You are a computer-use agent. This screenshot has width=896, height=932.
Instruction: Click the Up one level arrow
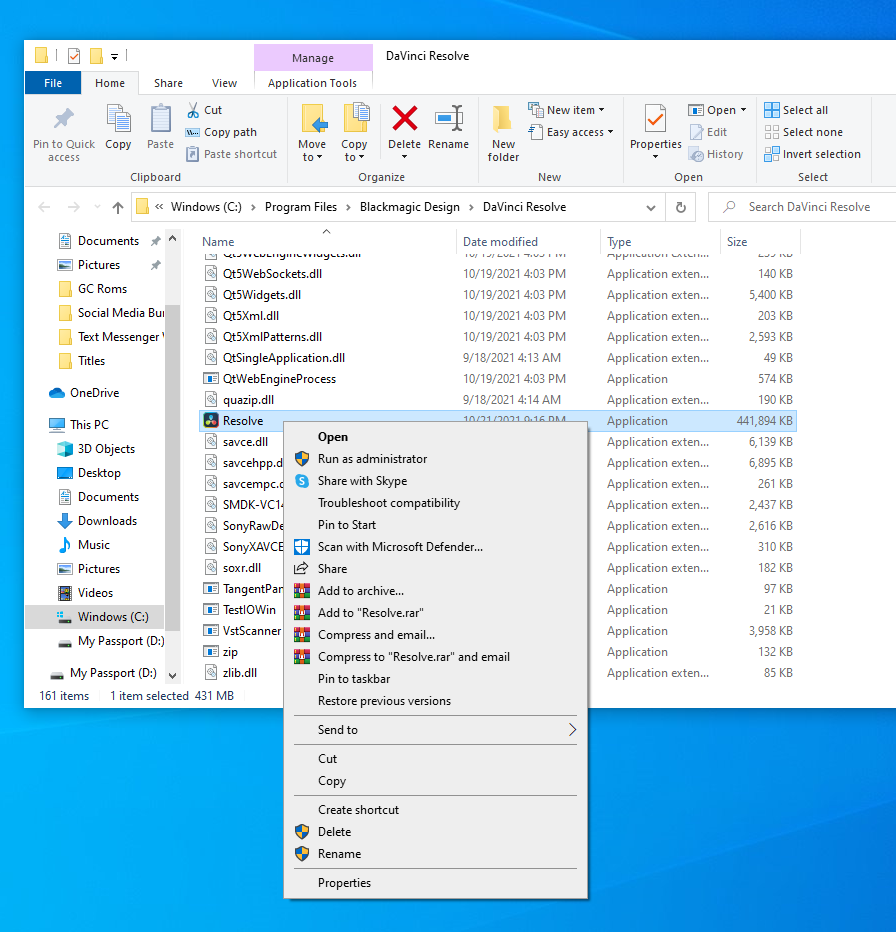click(x=118, y=207)
